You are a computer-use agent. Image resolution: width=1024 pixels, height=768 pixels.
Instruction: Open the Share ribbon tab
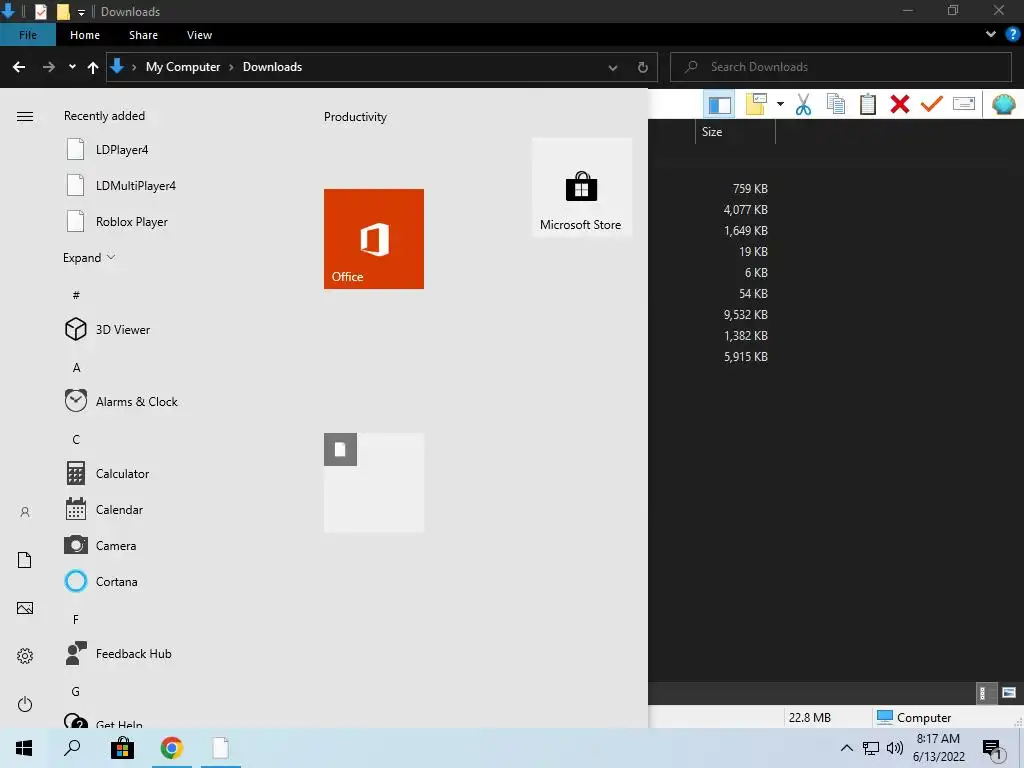tap(143, 35)
